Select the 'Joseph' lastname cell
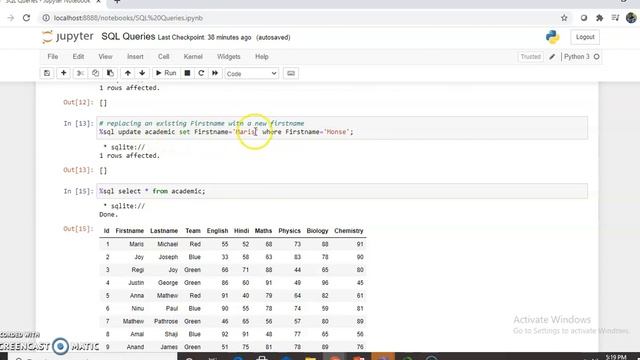The width and height of the screenshot is (640, 360). 168,257
